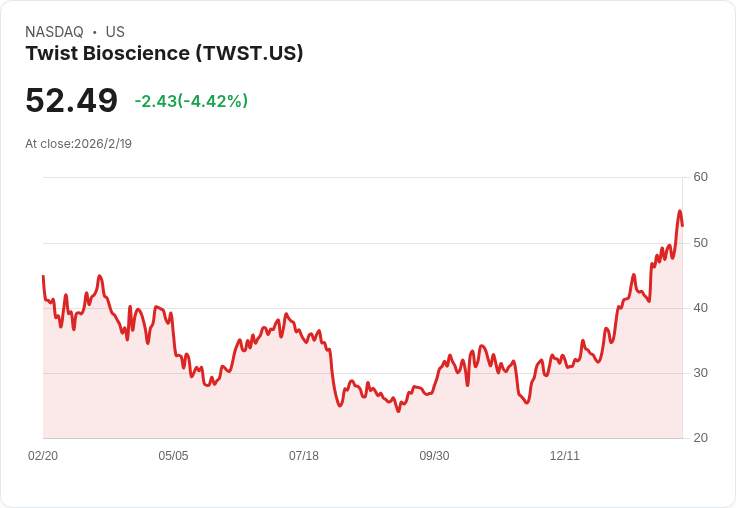Click the final endpoint of the price line
The image size is (736, 508).
click(x=682, y=226)
